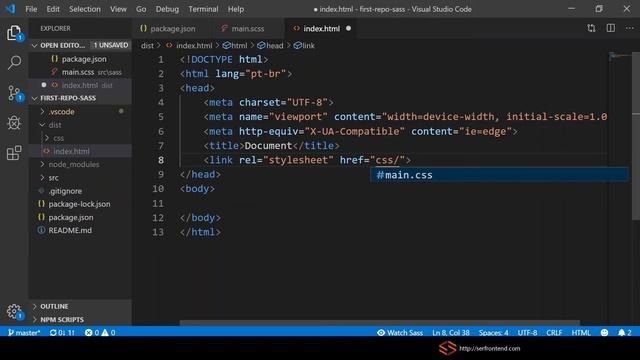The width and height of the screenshot is (640, 360).
Task: Open notifications bell in status bar
Action: (x=624, y=333)
